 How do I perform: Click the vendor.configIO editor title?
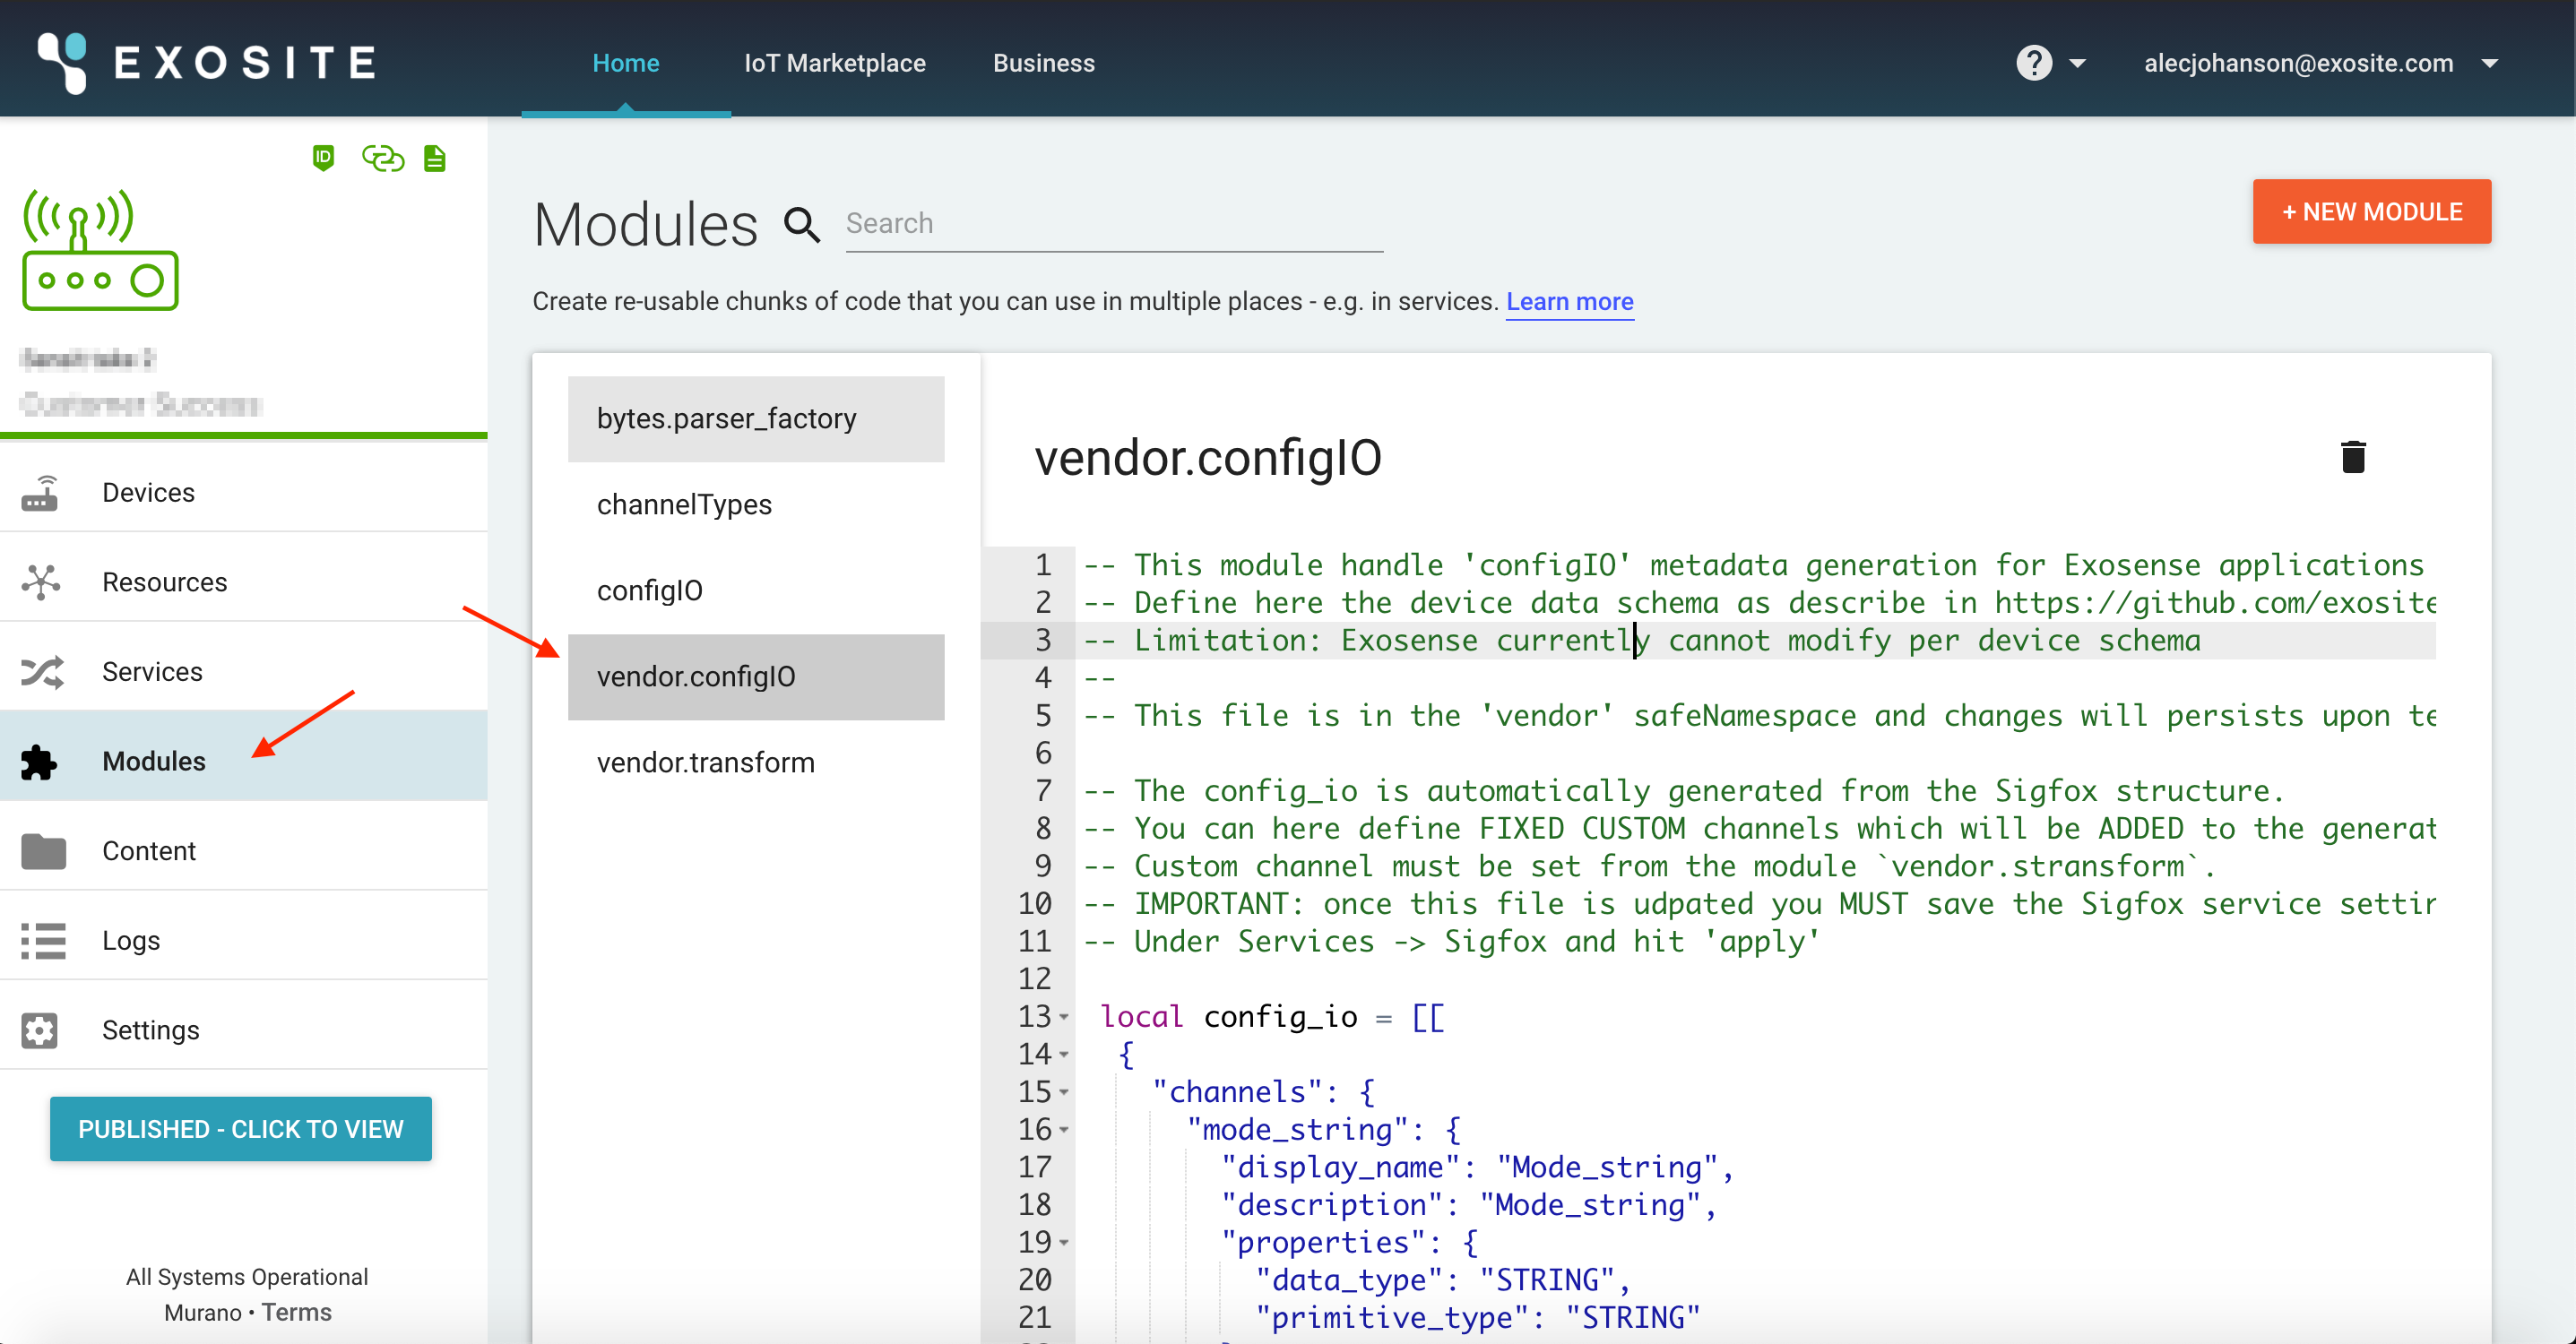[1208, 458]
